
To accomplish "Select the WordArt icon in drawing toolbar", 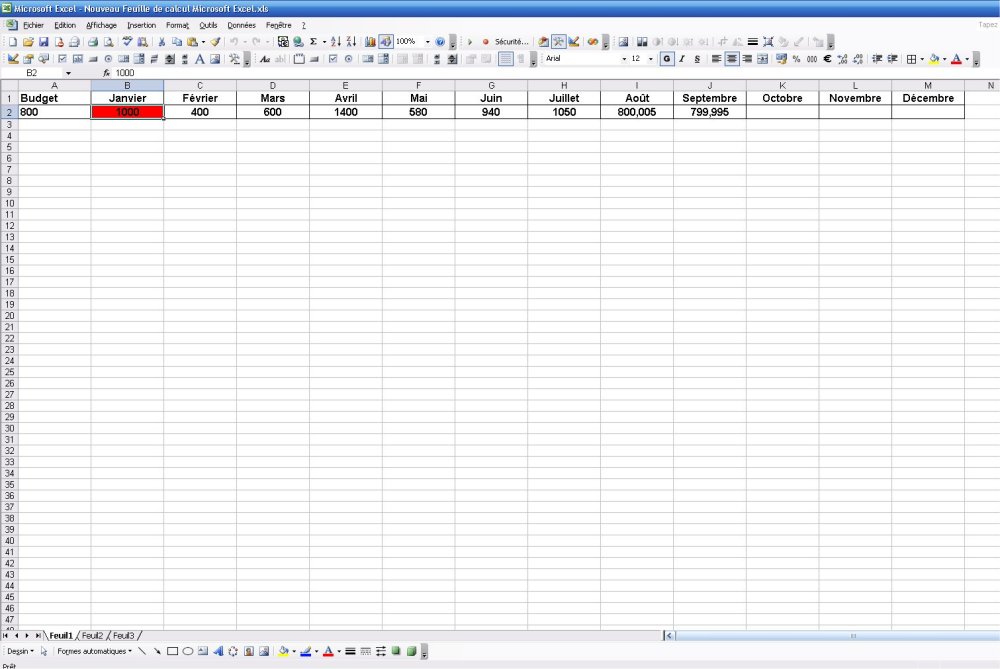I will (x=218, y=651).
